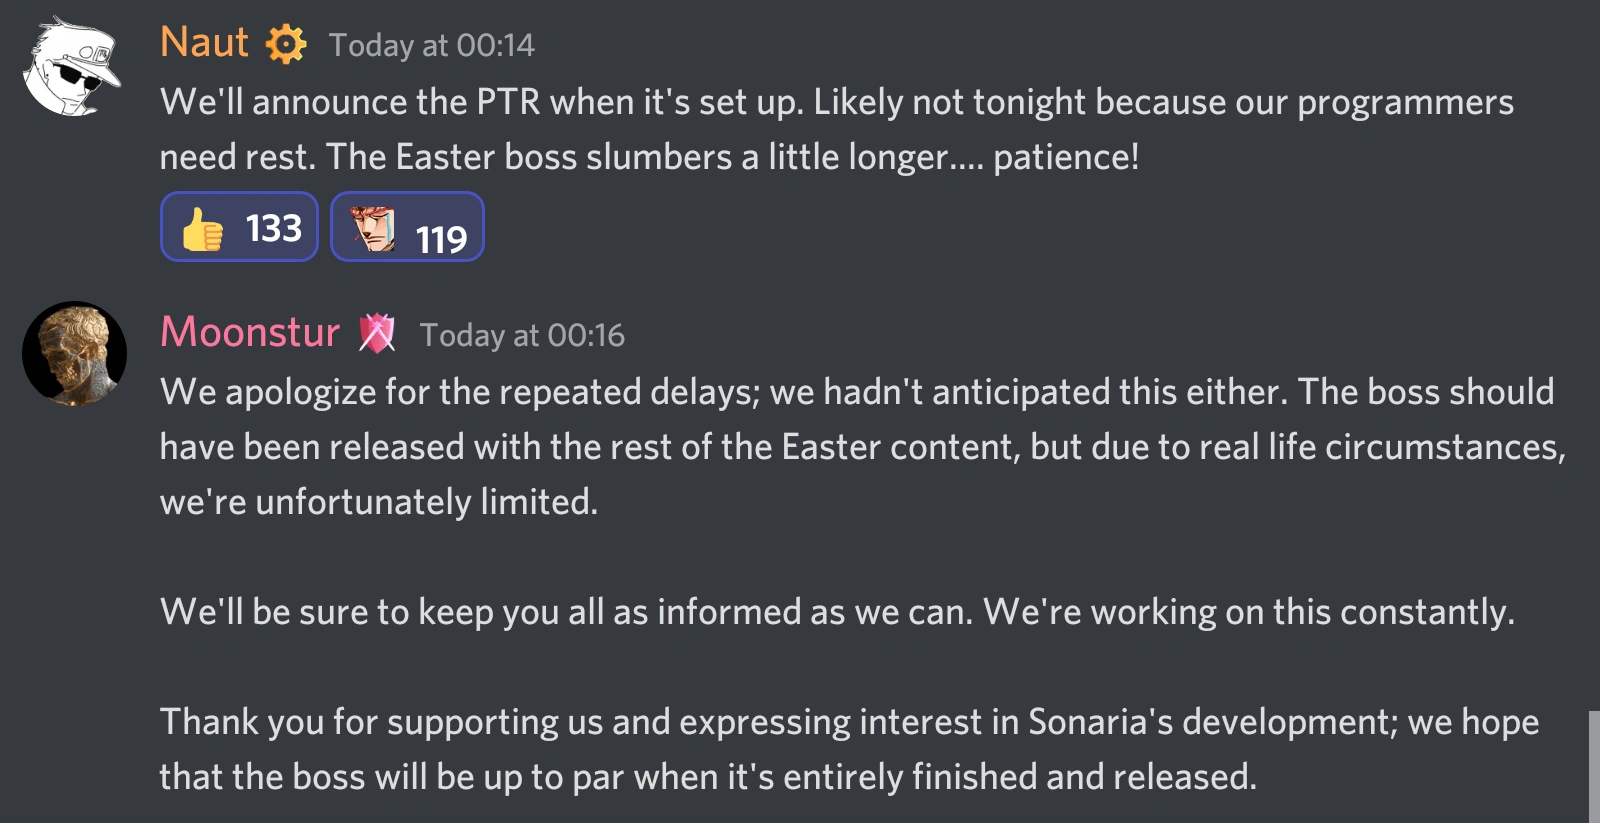
Task: Toggle the reaction count showing 119
Action: tap(441, 239)
